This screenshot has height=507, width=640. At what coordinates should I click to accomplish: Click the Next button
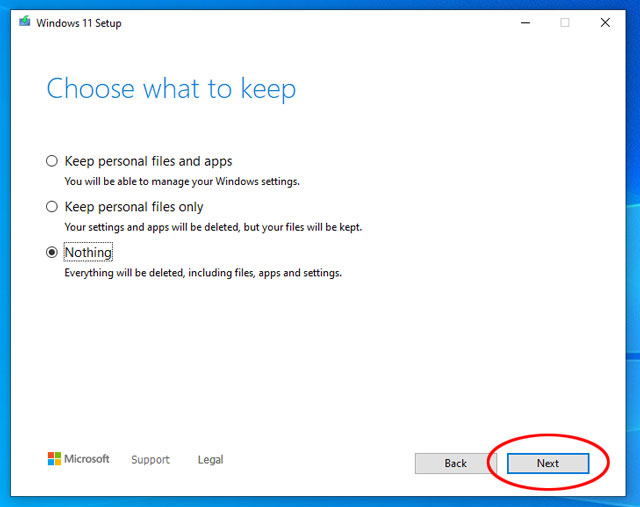548,463
